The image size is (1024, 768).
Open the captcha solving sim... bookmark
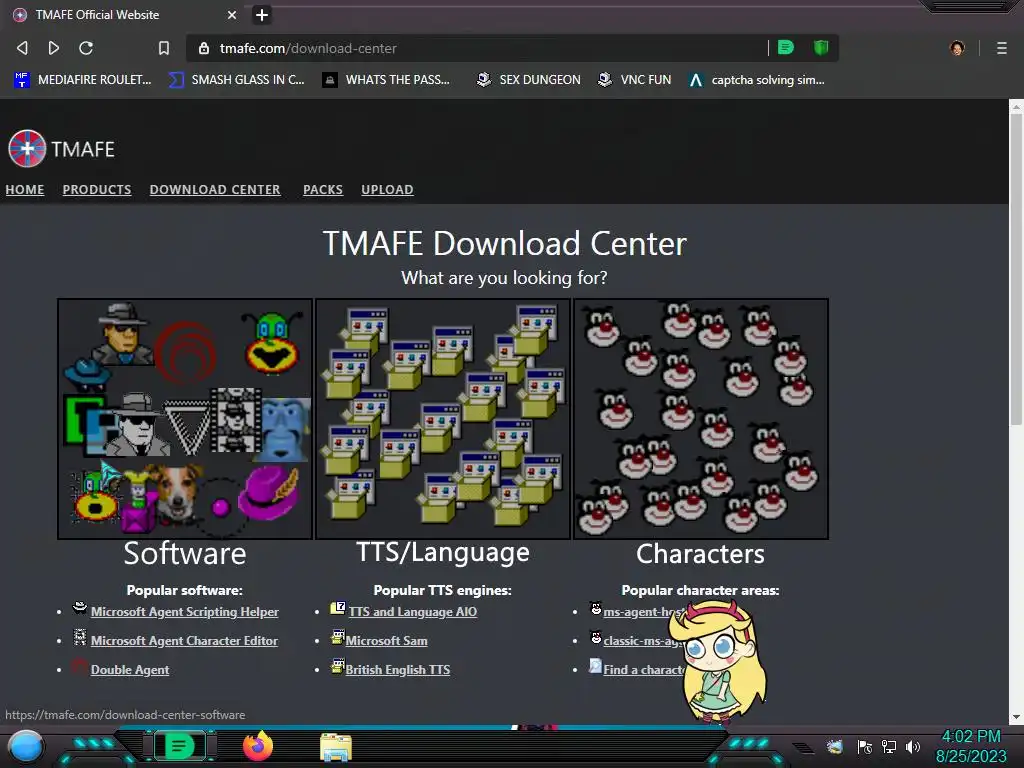pyautogui.click(x=757, y=80)
